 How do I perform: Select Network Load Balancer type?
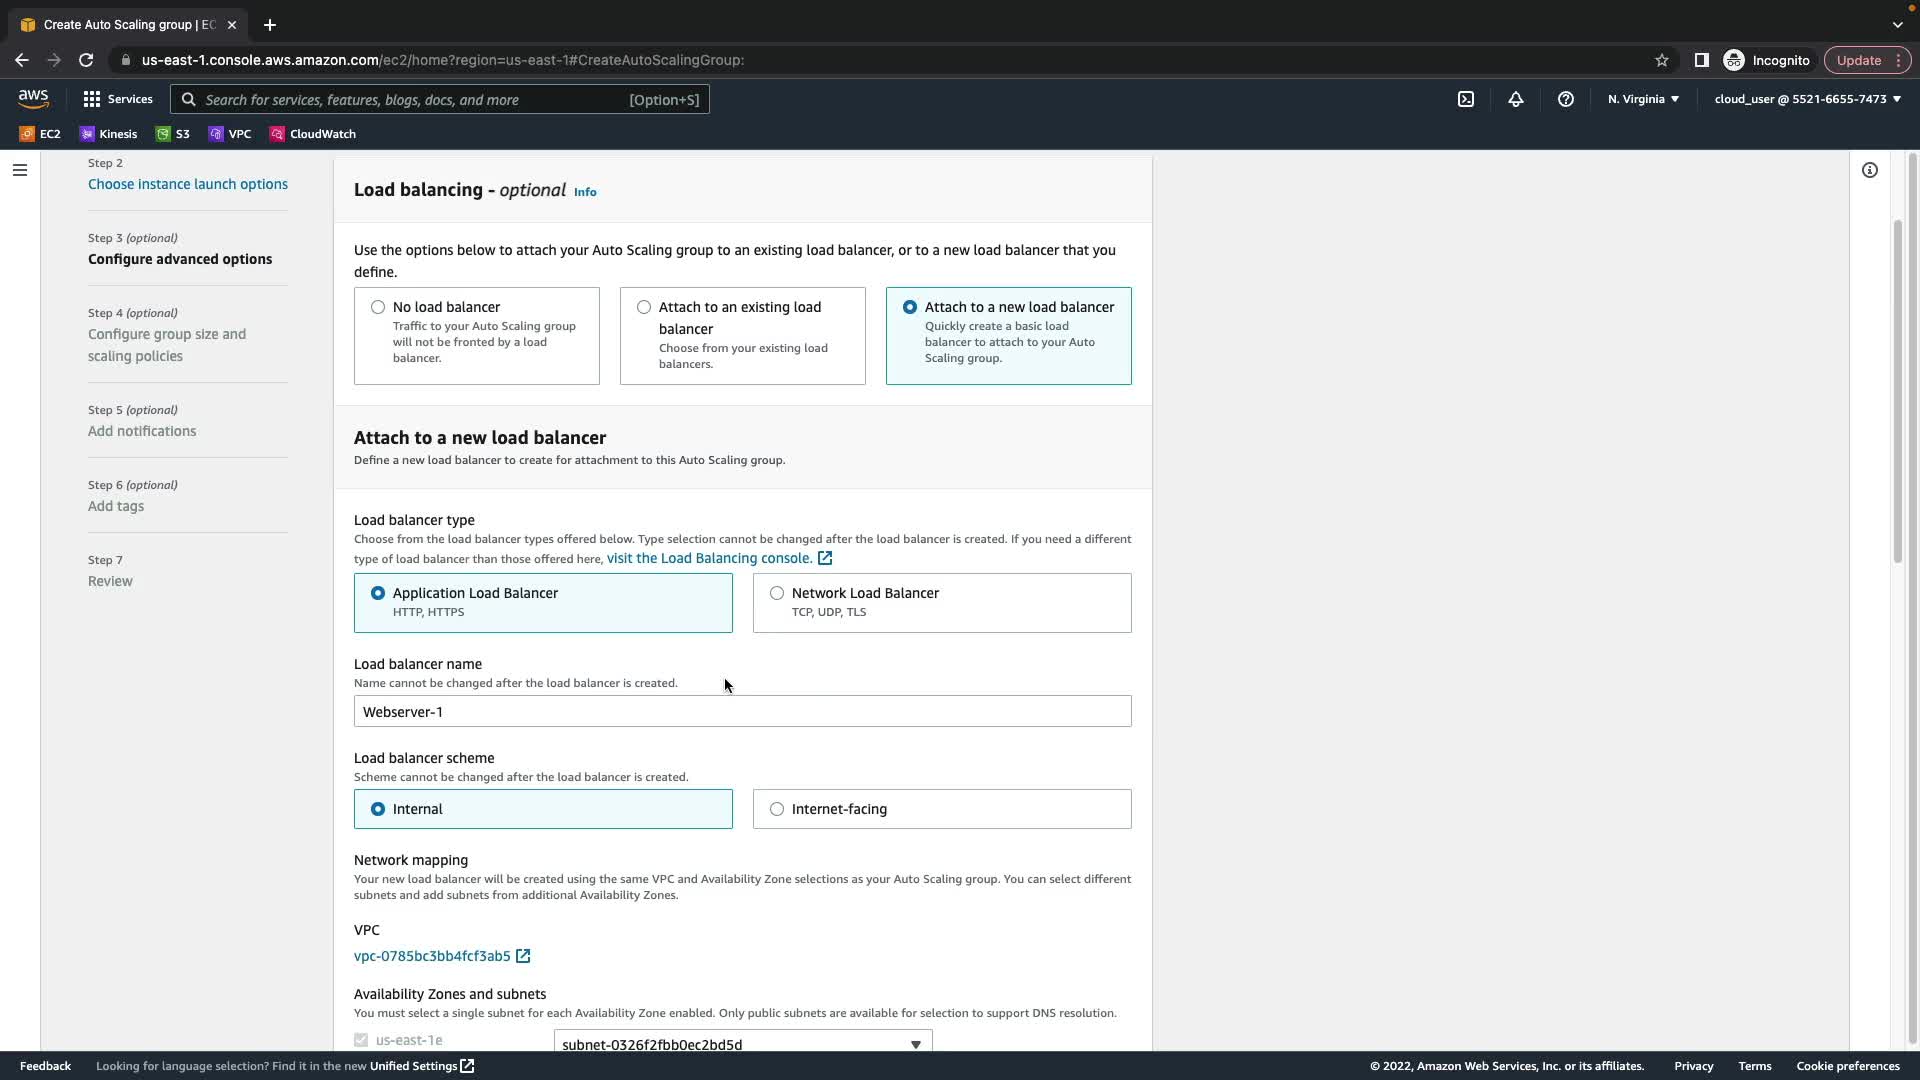click(777, 593)
